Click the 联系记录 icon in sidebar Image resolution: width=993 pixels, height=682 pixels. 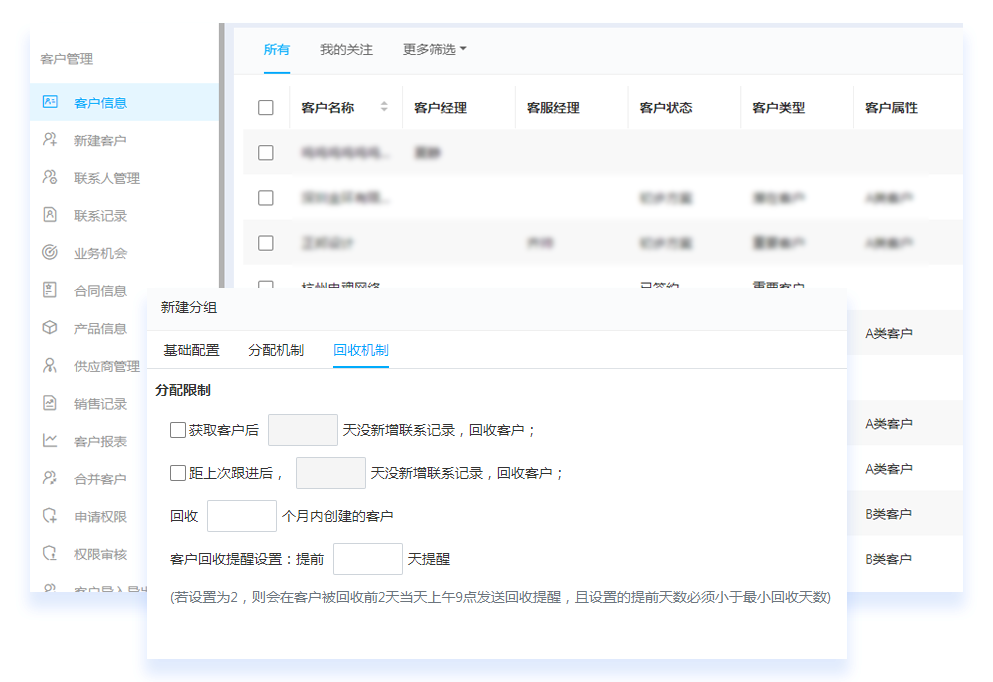click(49, 215)
